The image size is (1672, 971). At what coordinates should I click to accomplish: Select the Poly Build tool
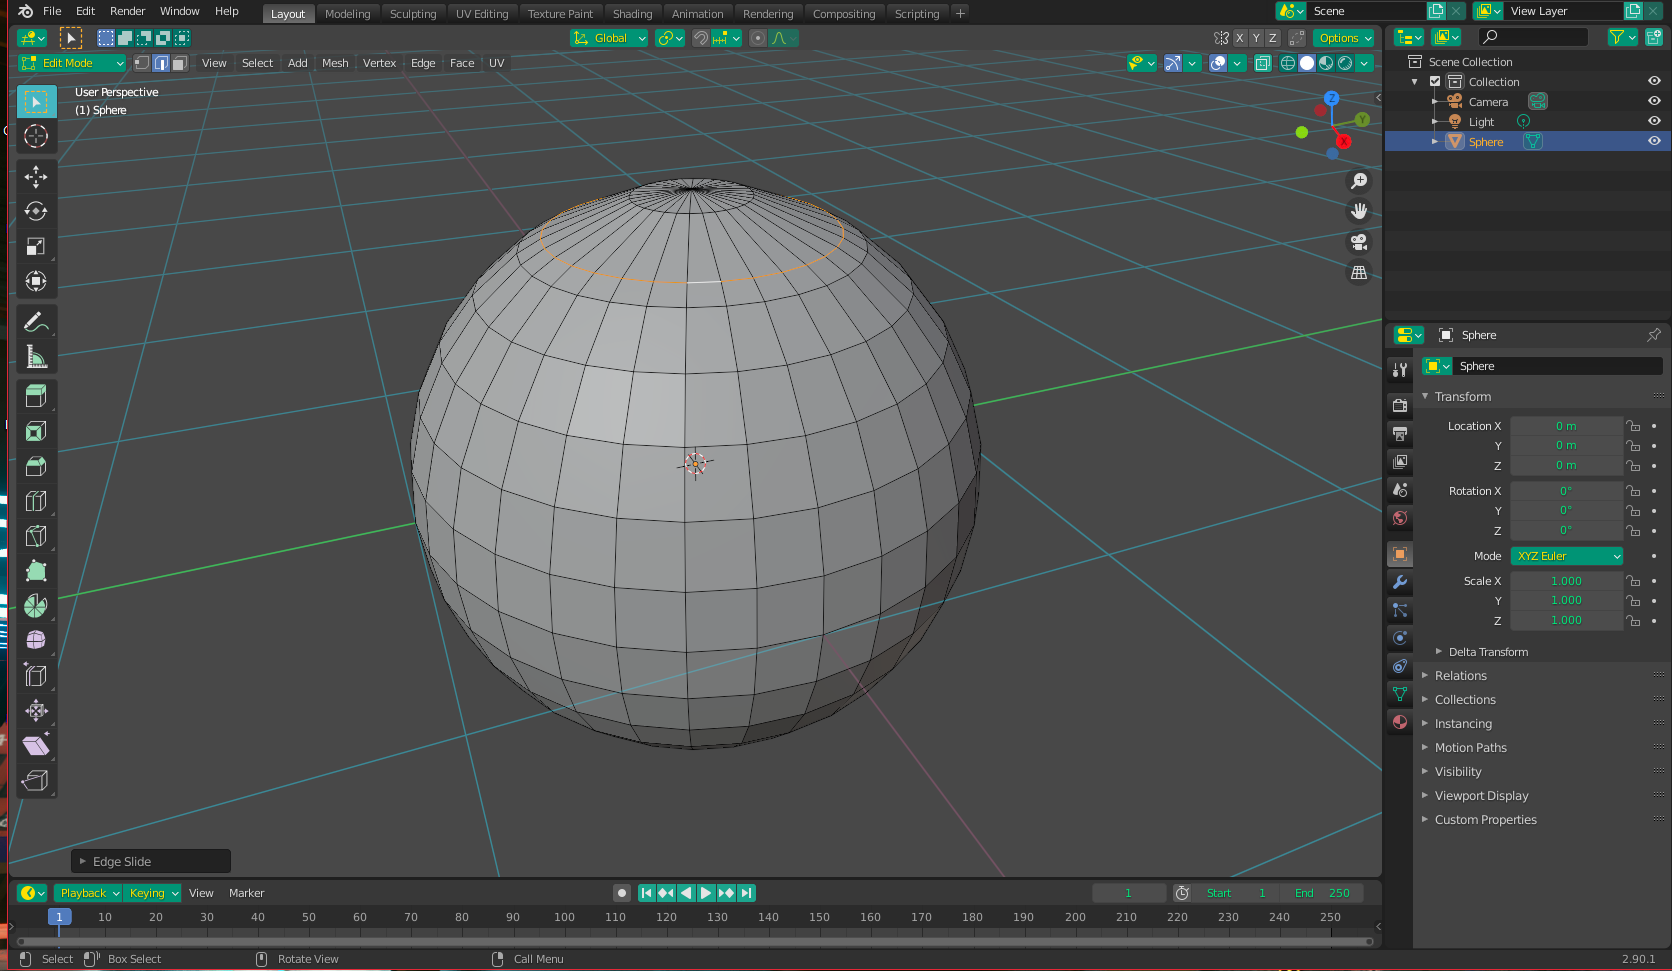point(36,571)
